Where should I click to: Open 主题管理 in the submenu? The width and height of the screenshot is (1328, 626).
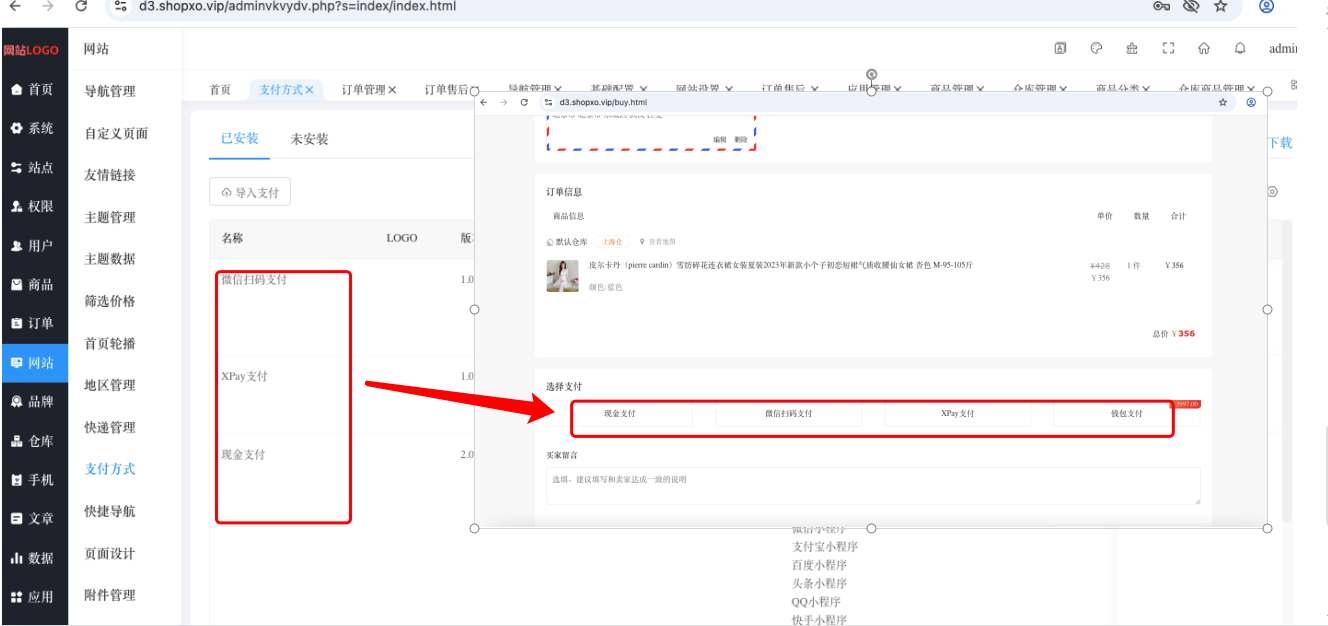click(110, 217)
